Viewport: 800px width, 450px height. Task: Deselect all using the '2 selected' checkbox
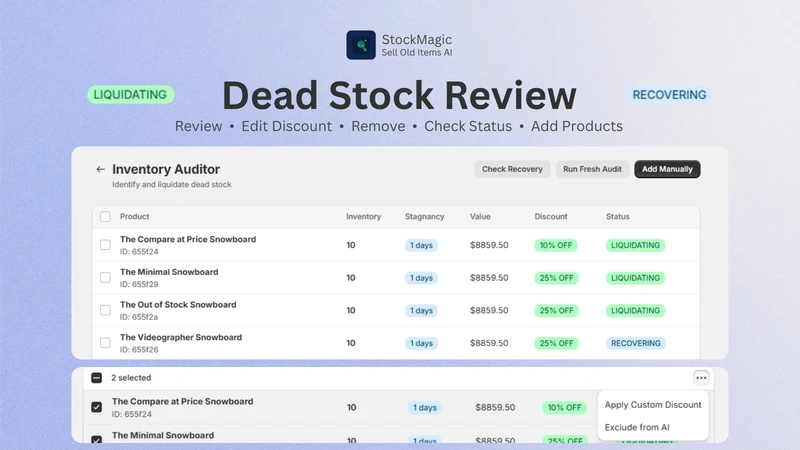(x=96, y=378)
